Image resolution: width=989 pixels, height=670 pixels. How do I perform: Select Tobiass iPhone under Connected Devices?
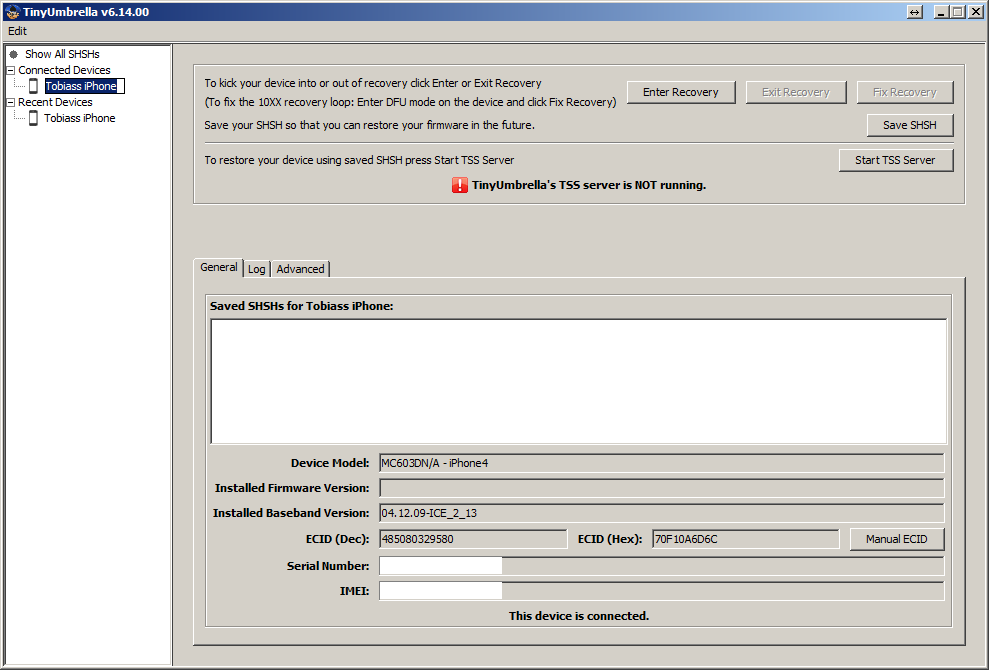85,86
